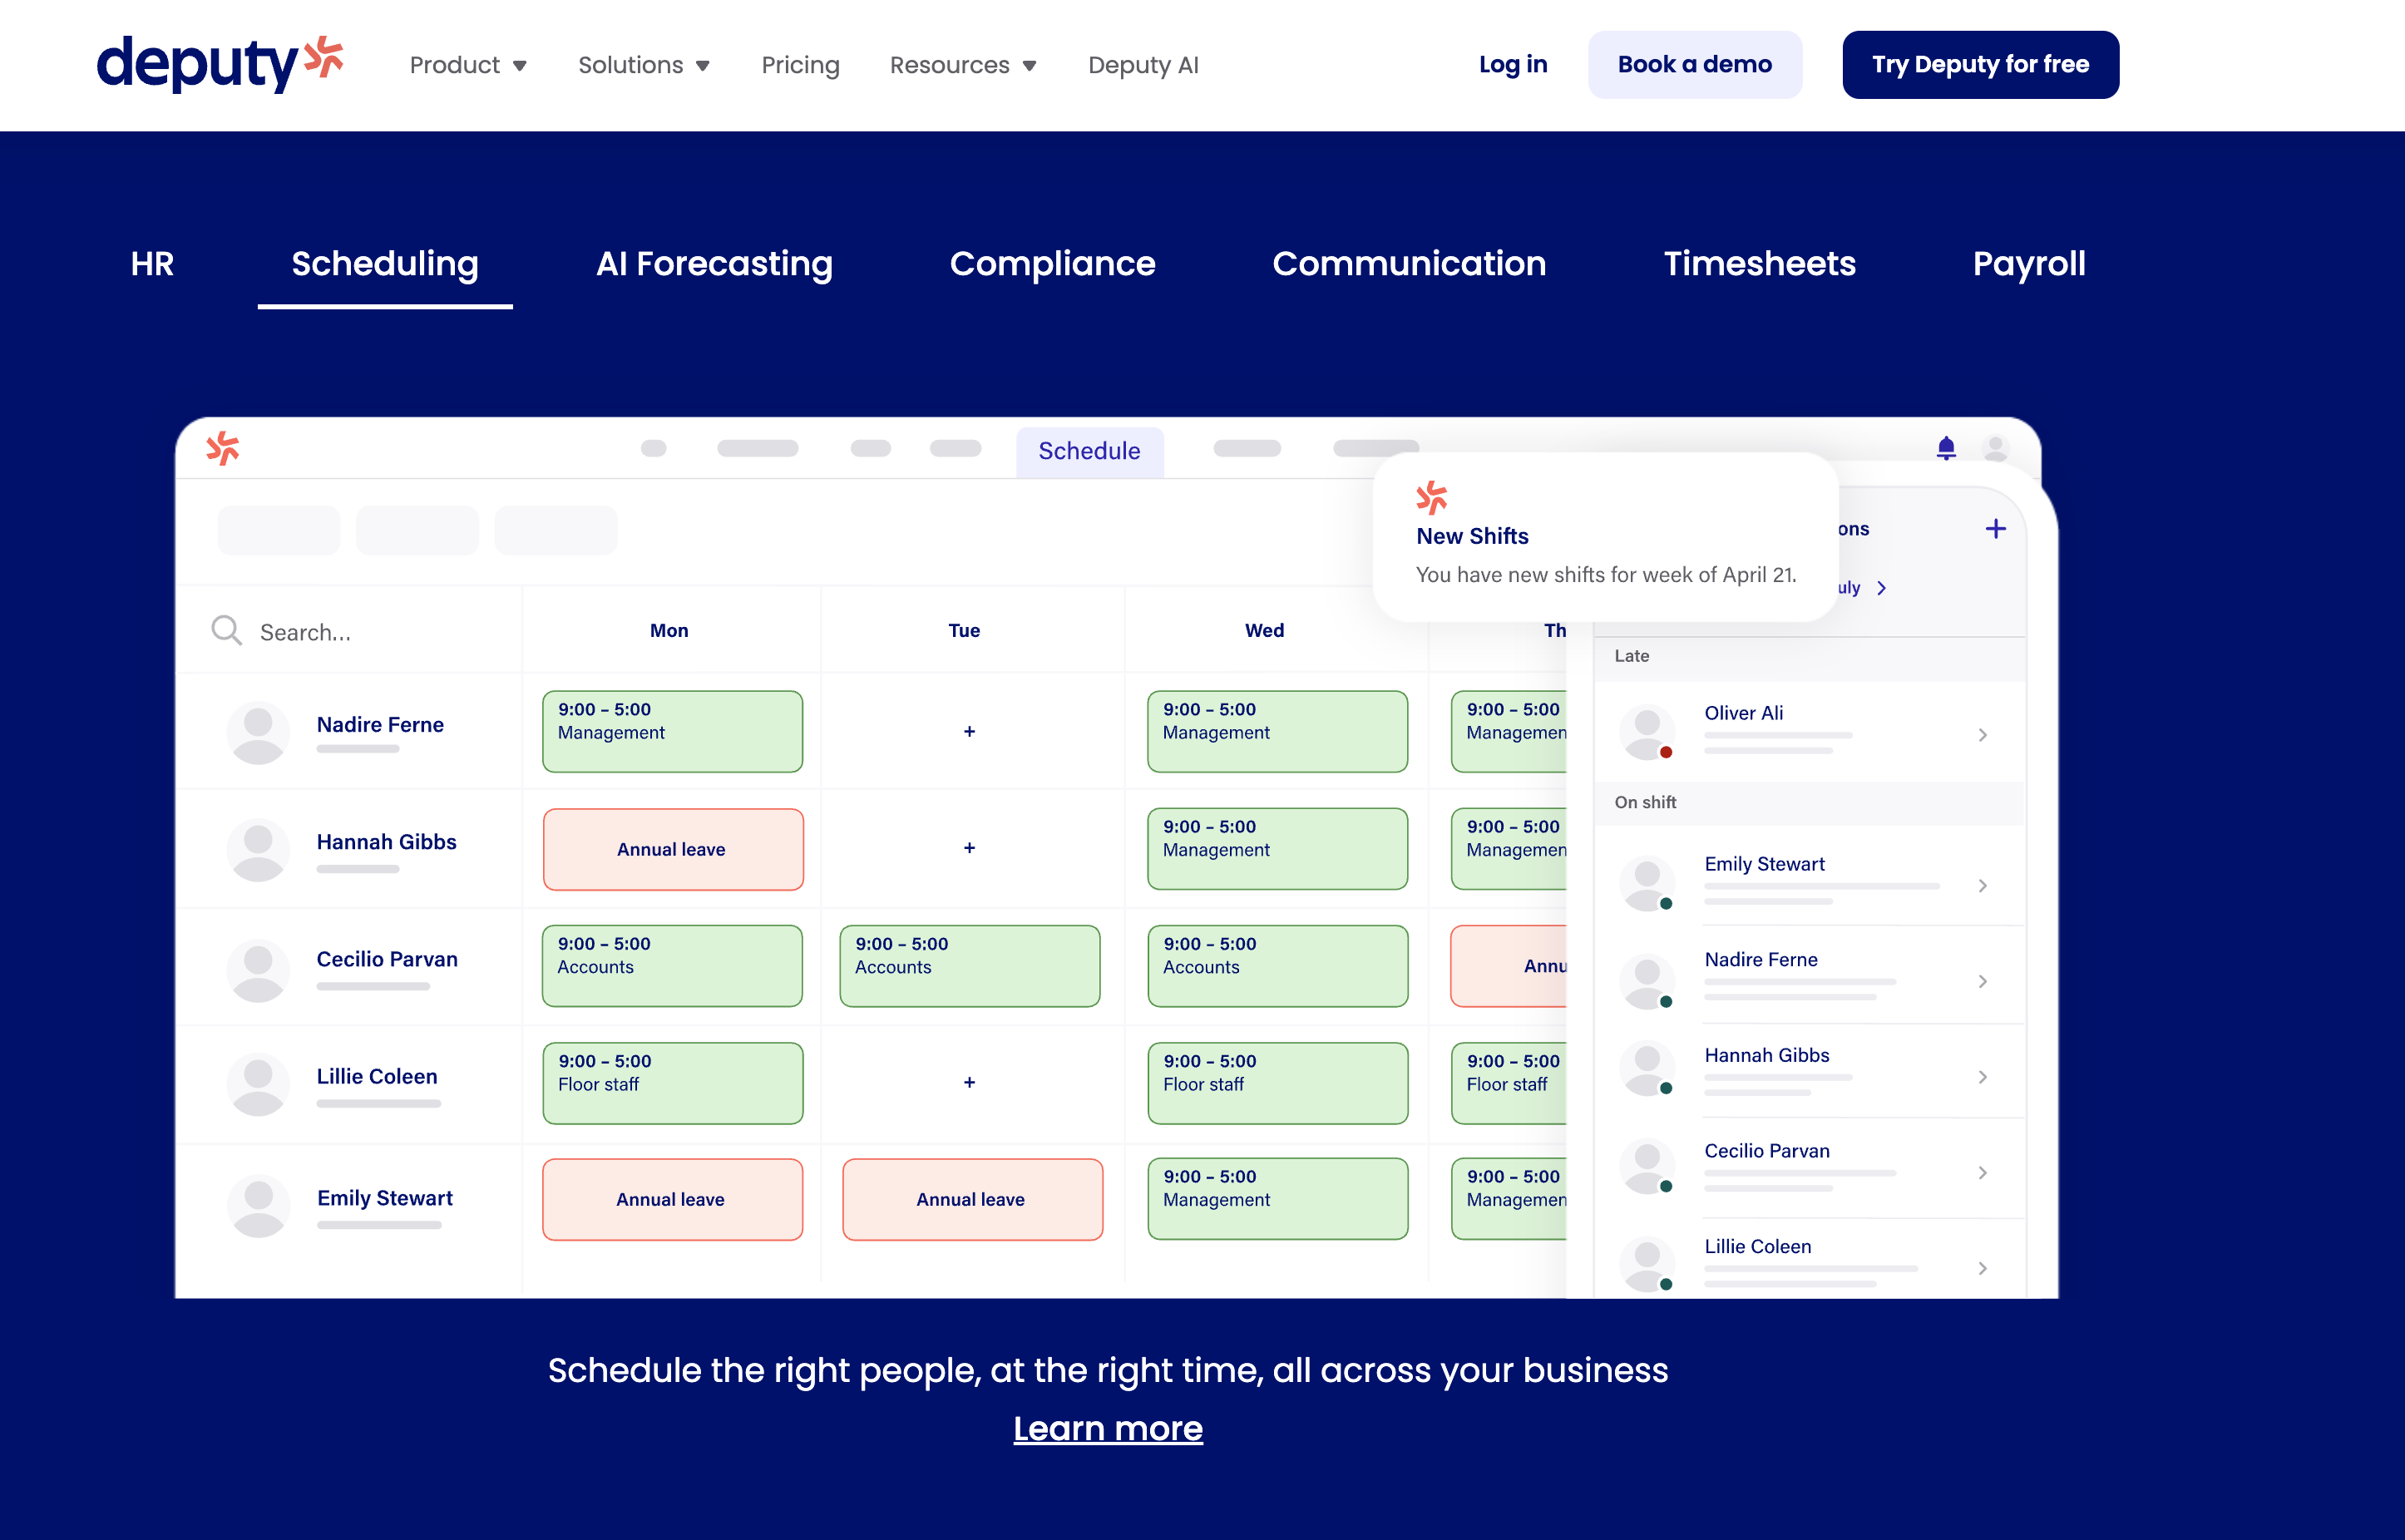Select the Scheduling tab

[x=385, y=264]
